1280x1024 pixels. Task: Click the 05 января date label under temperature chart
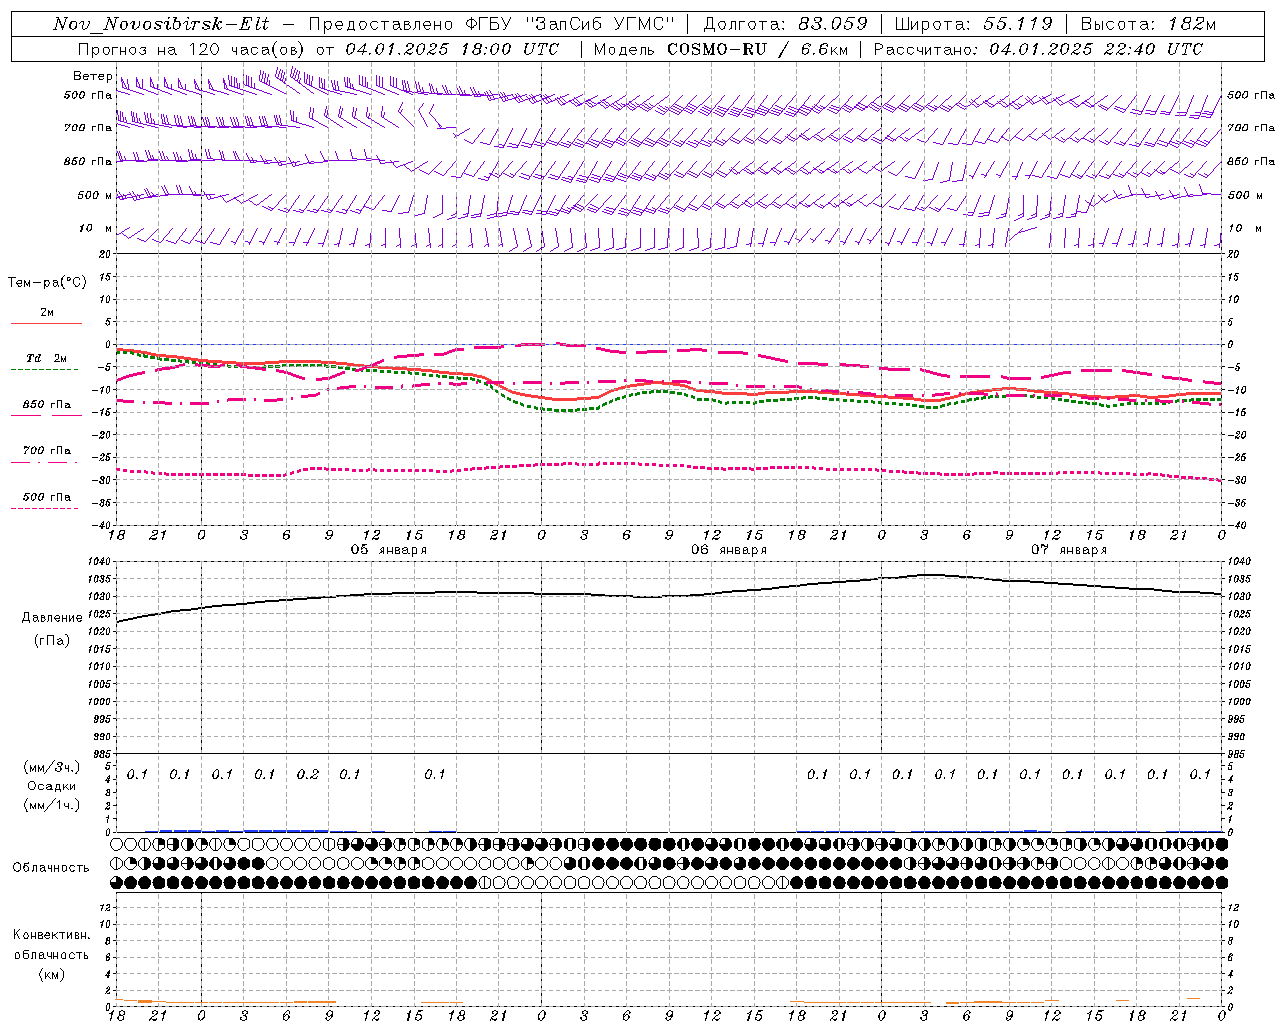(388, 550)
